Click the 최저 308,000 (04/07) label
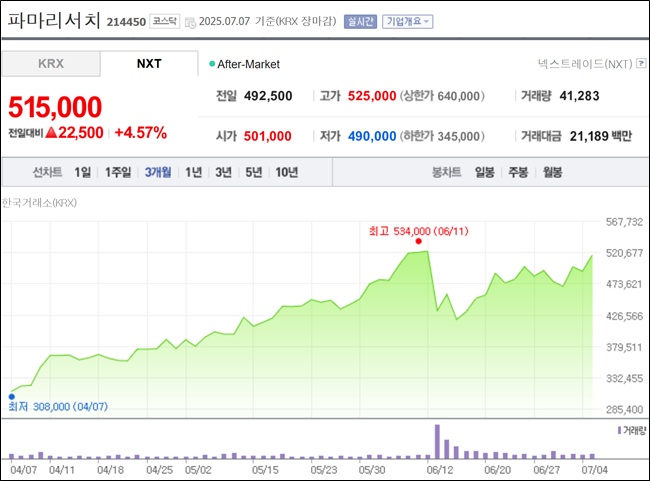 (x=58, y=406)
